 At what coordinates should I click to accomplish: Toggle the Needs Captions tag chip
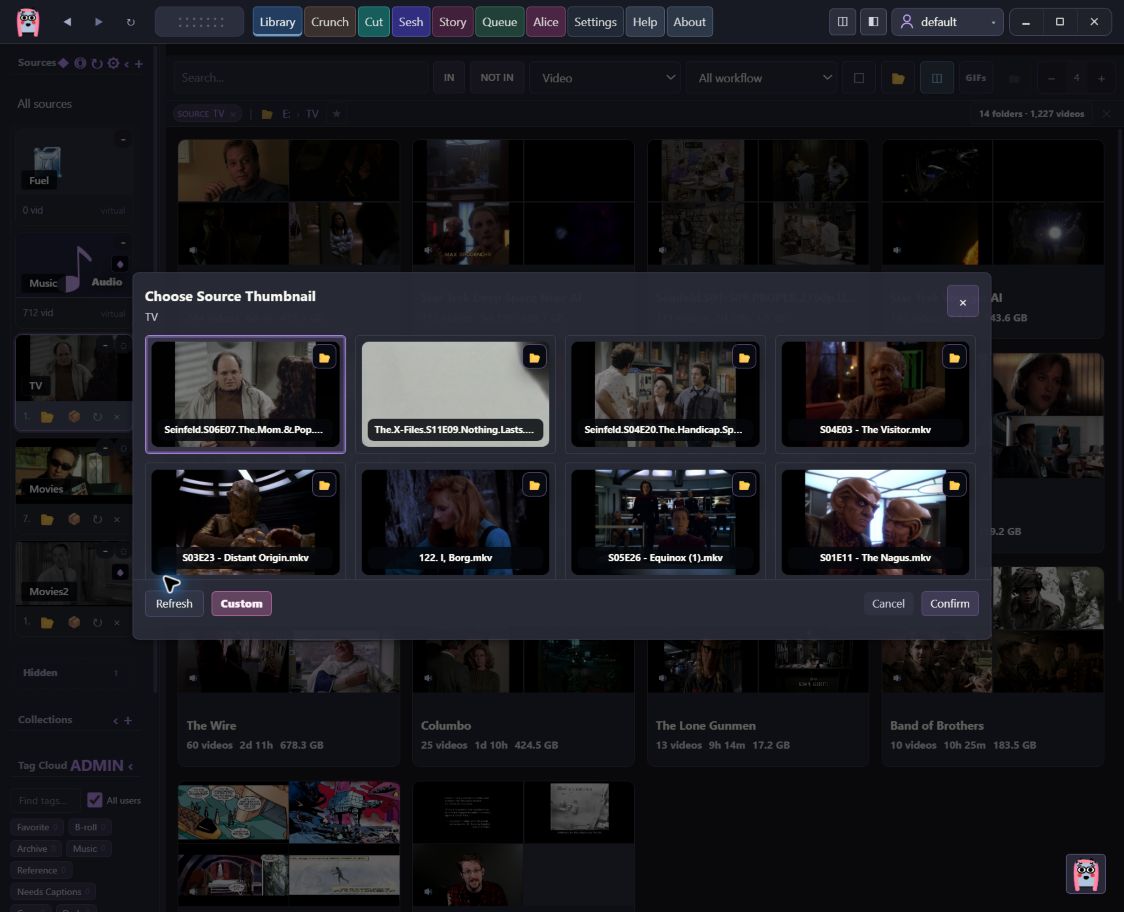click(x=52, y=892)
